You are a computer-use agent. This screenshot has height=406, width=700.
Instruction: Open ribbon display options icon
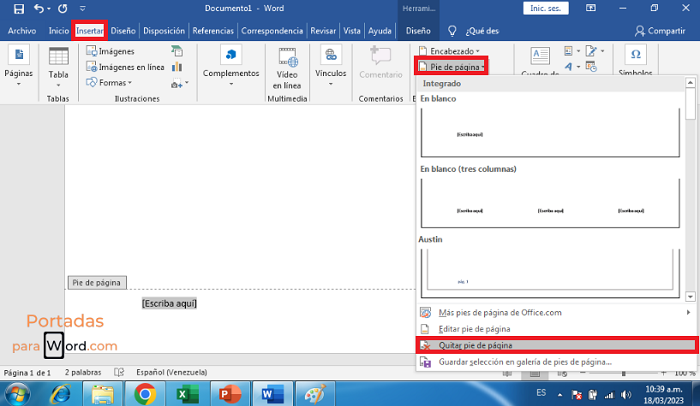pos(591,8)
